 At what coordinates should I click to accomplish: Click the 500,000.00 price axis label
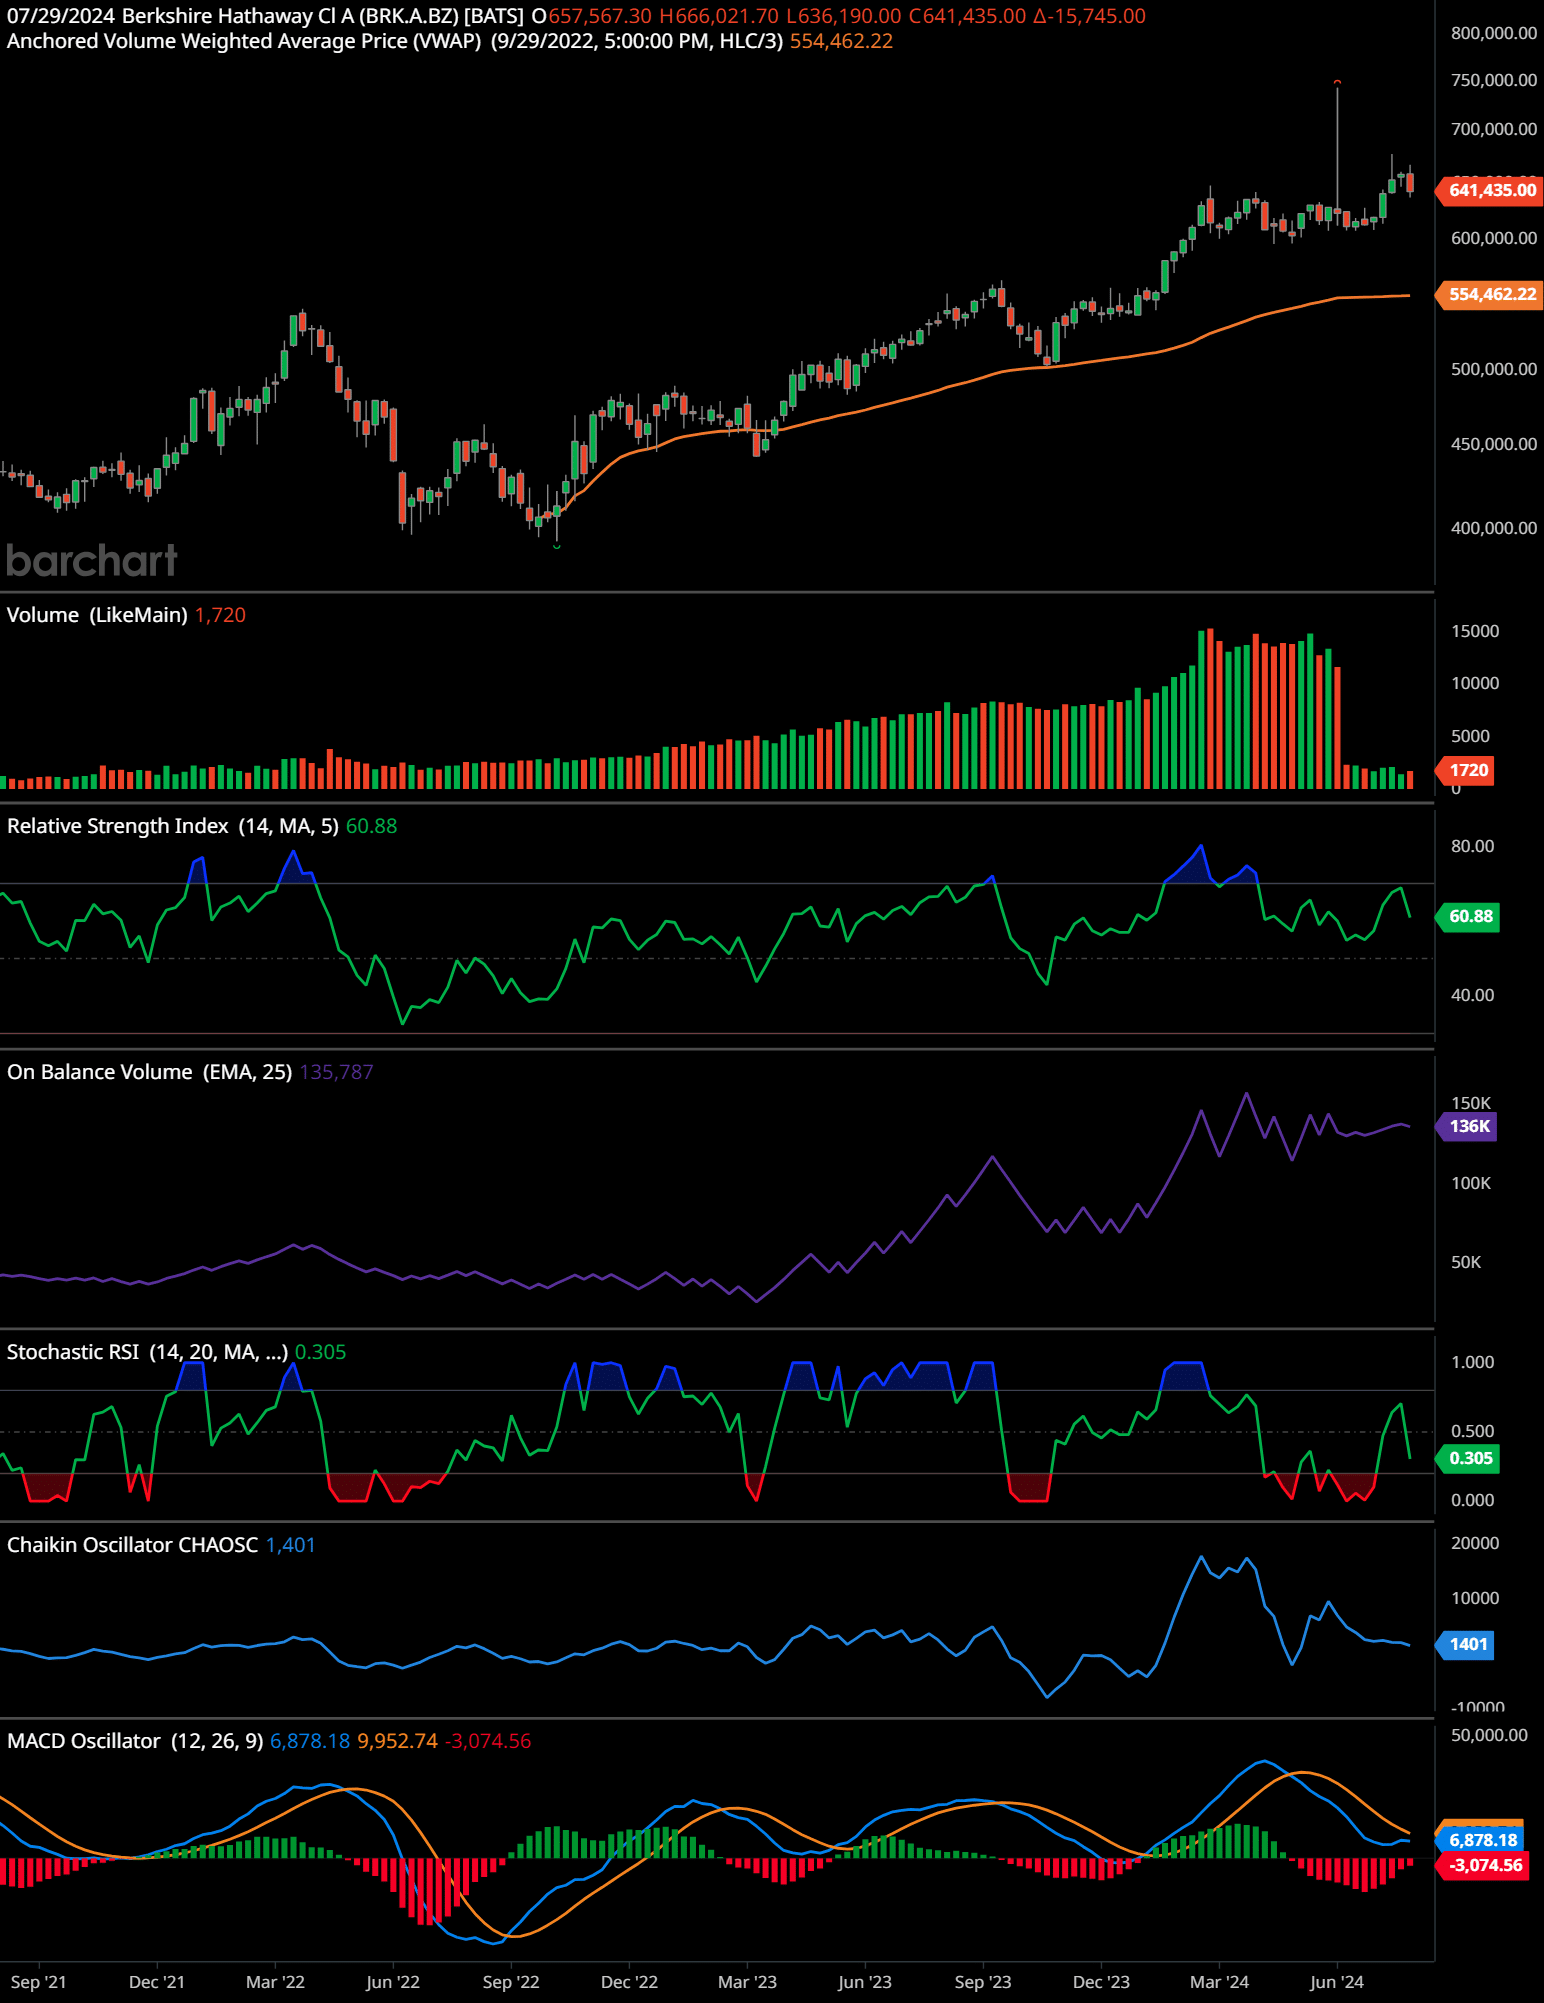(x=1494, y=369)
